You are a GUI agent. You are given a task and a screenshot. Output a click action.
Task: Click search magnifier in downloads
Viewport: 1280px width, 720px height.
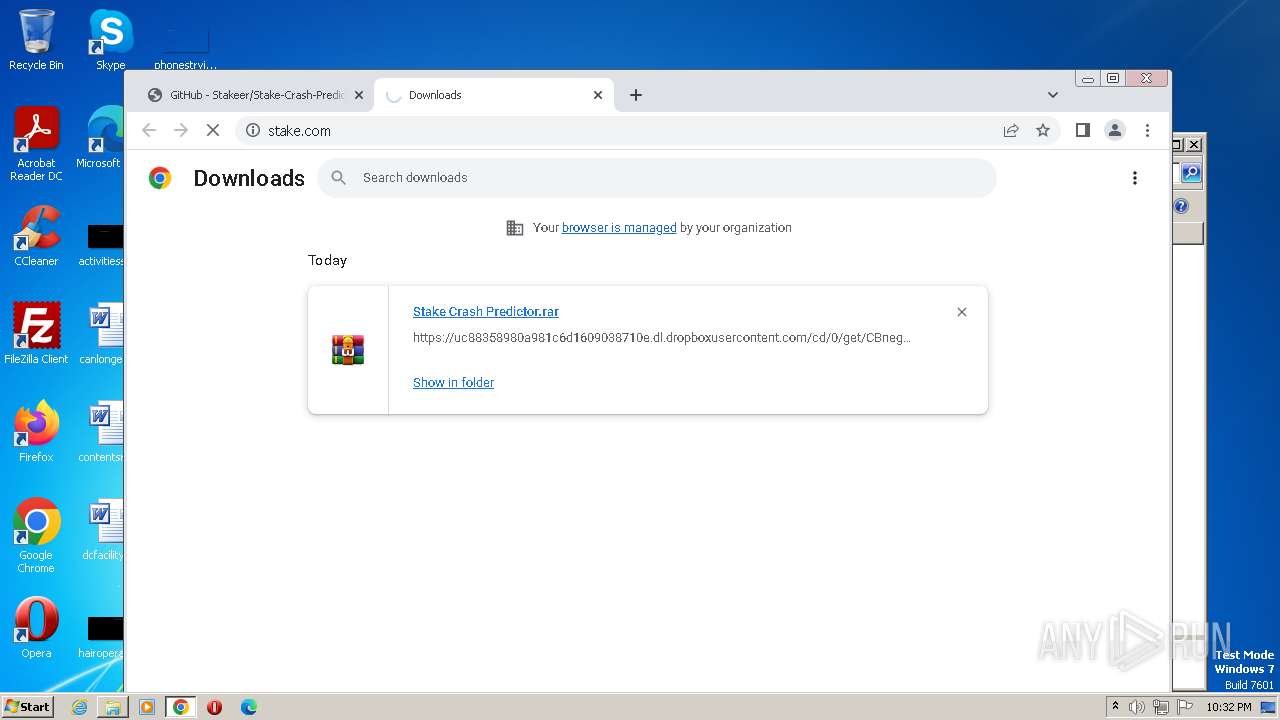pyautogui.click(x=339, y=178)
